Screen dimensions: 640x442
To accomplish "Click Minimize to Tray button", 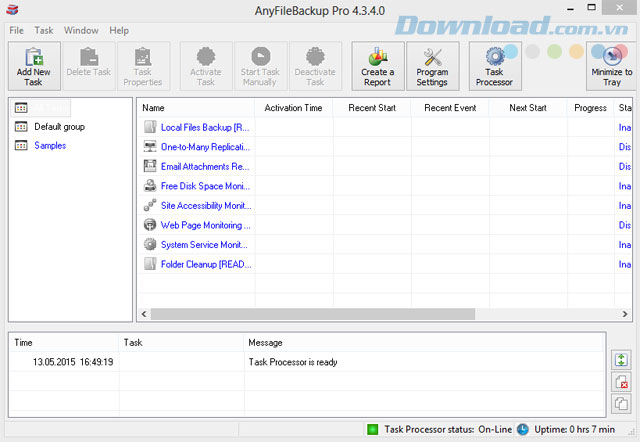I will [612, 66].
